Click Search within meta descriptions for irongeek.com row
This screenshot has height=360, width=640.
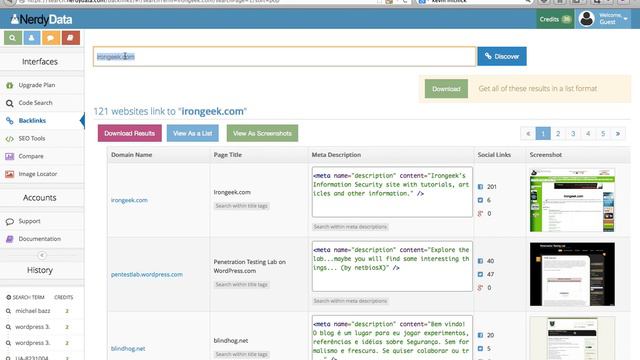(350, 227)
